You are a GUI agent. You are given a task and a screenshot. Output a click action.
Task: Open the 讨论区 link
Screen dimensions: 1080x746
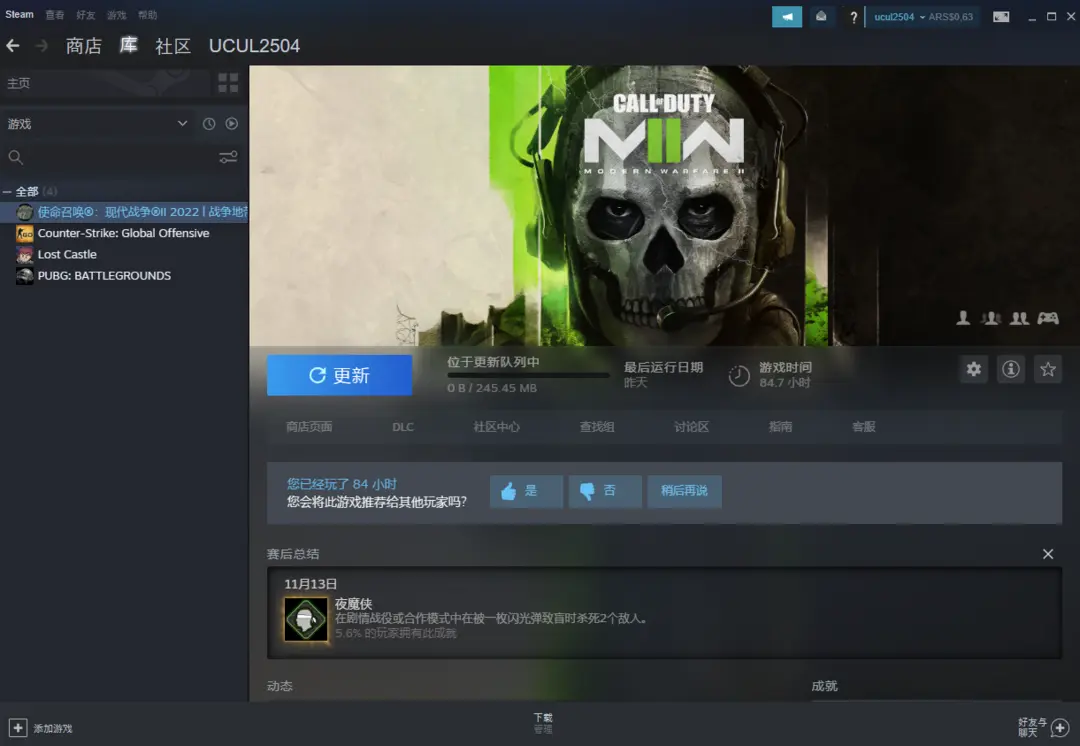coord(692,427)
